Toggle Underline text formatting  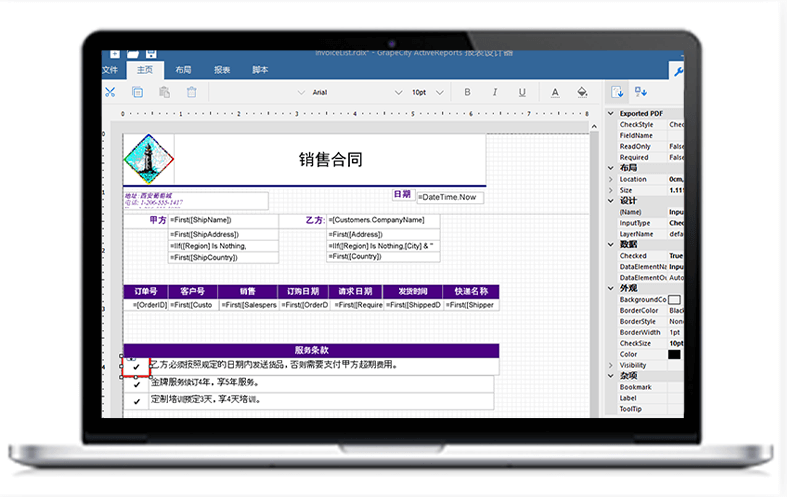click(521, 92)
